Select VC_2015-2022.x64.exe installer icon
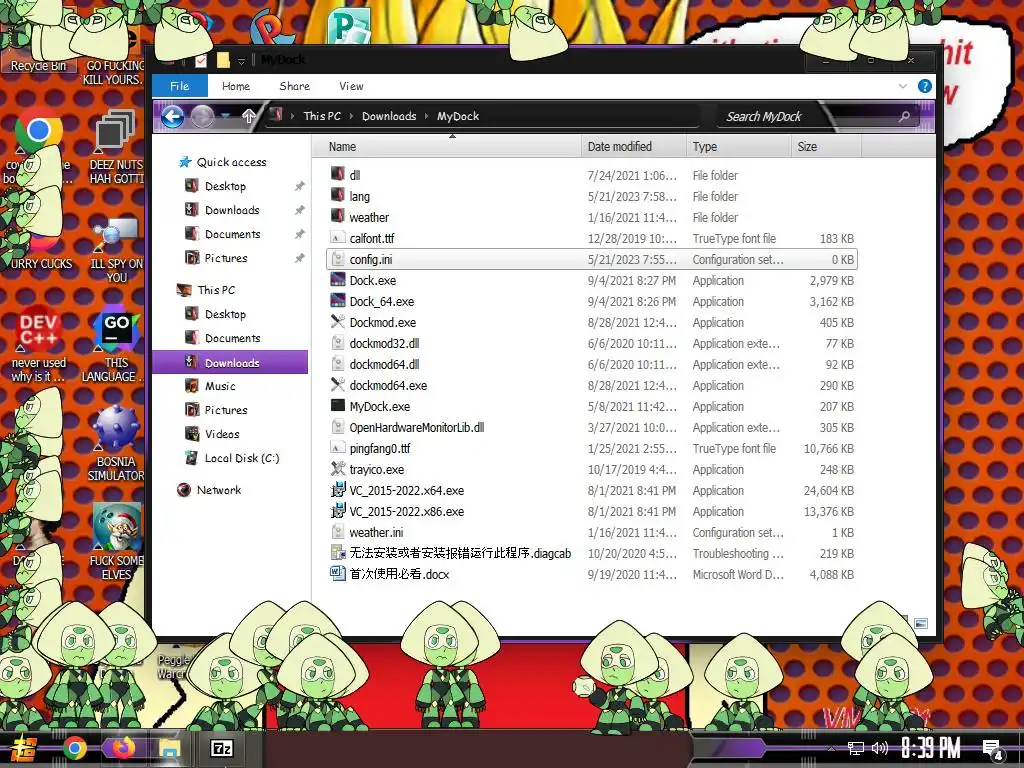Image resolution: width=1024 pixels, height=768 pixels. 338,490
